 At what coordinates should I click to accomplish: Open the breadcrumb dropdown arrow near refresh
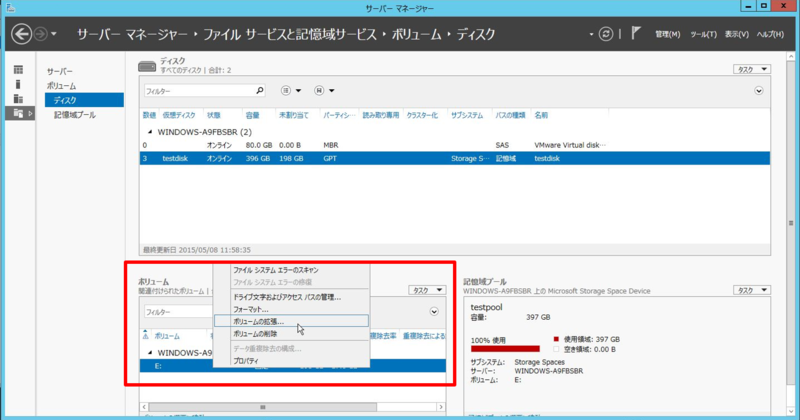click(x=591, y=34)
